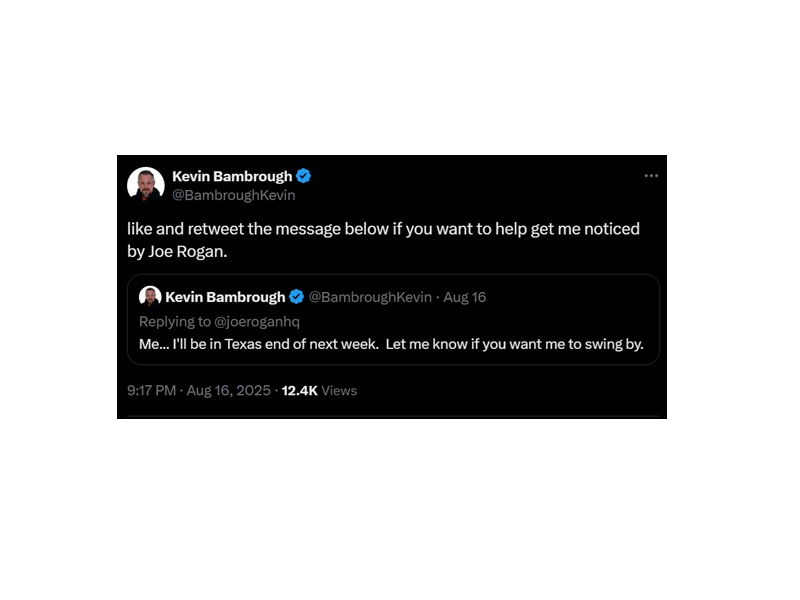Click the Views label next to 12.4K
Screen dimensions: 800x600
click(x=339, y=390)
